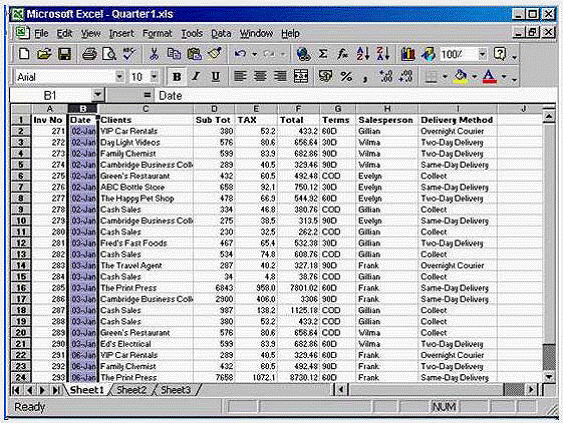
Task: Switch to the Sheet2 tab
Action: pos(131,390)
